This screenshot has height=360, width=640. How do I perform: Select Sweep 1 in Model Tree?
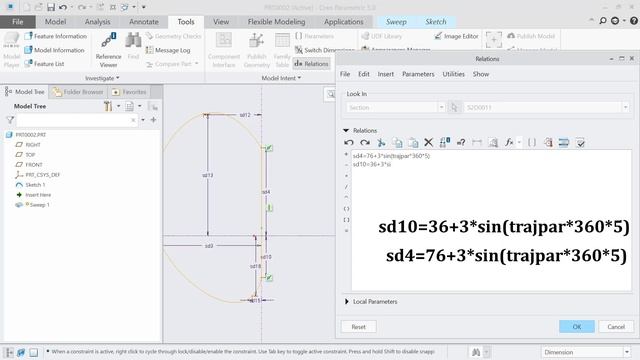point(33,205)
